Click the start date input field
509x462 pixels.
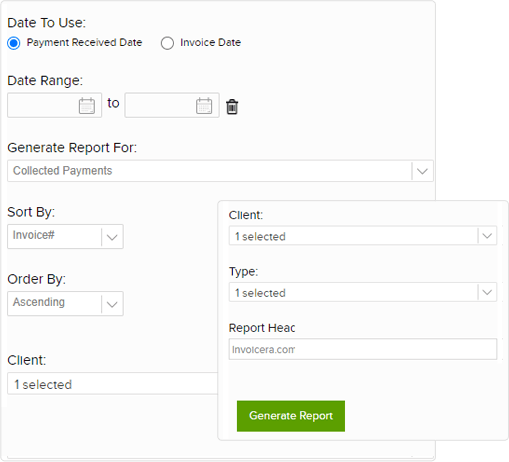pos(55,105)
